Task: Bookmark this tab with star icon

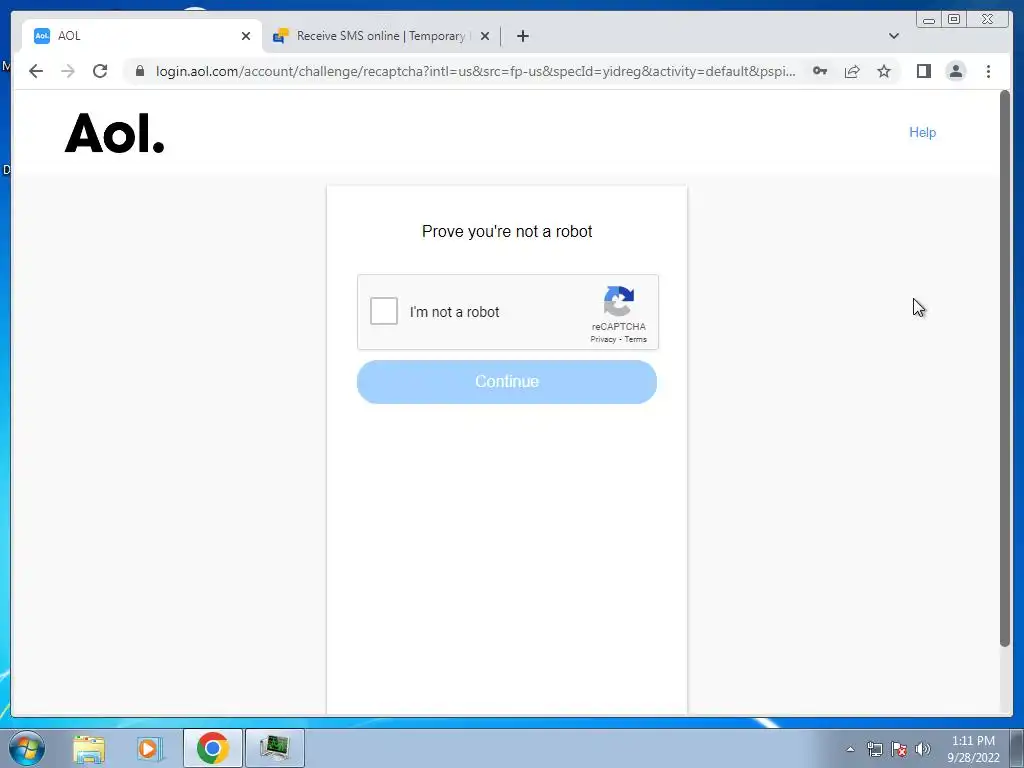Action: pyautogui.click(x=884, y=71)
